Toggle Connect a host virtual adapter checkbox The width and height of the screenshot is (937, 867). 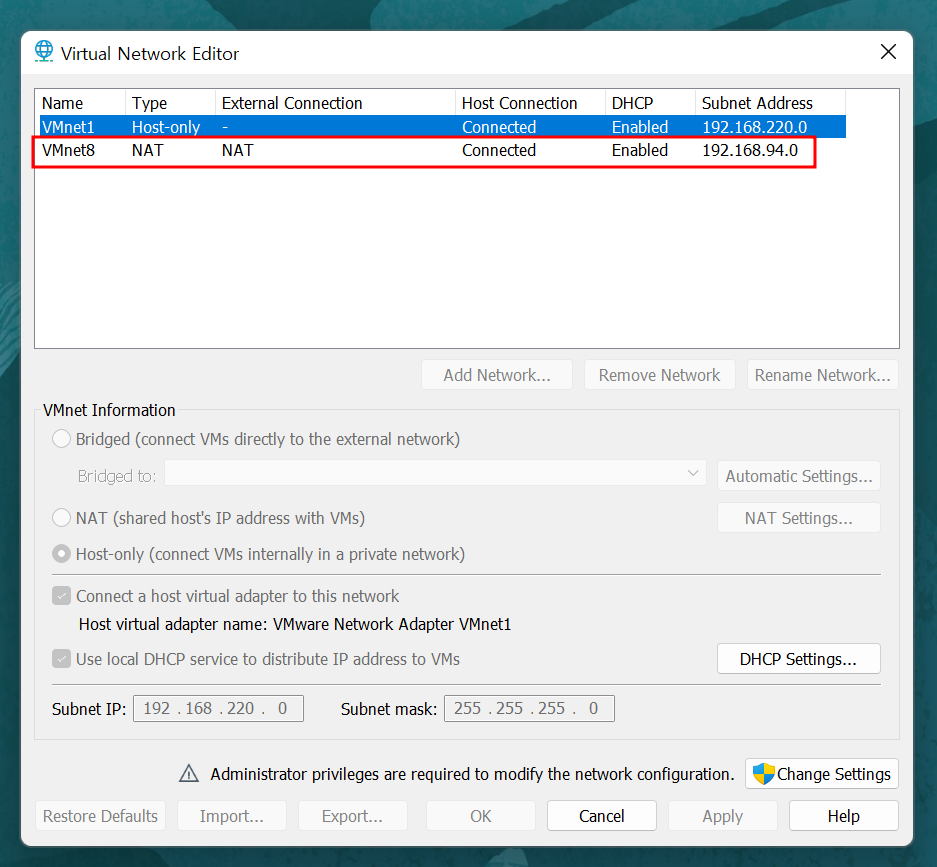[62, 596]
